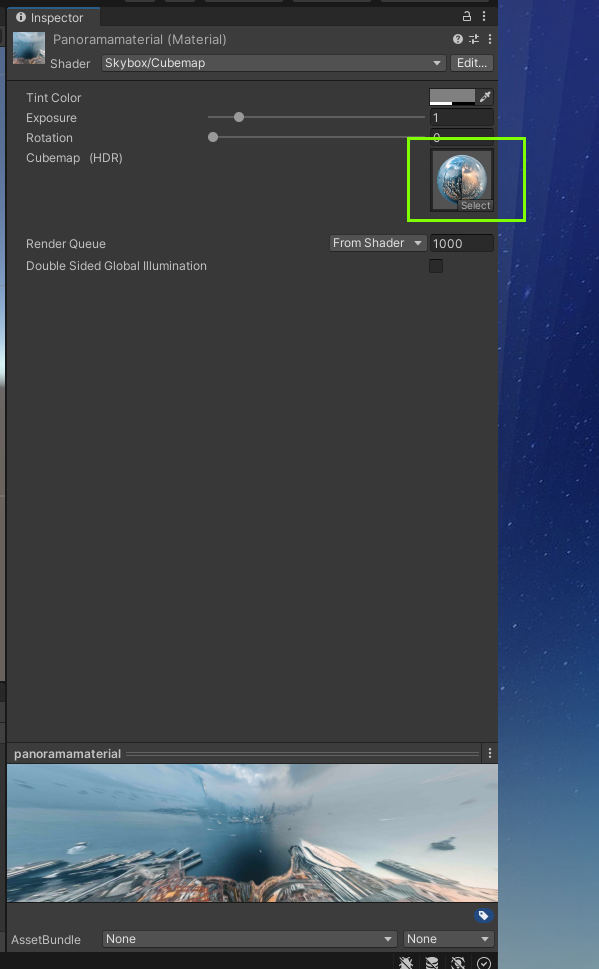Click the shader Edit... button
This screenshot has width=599, height=969.
pos(472,62)
